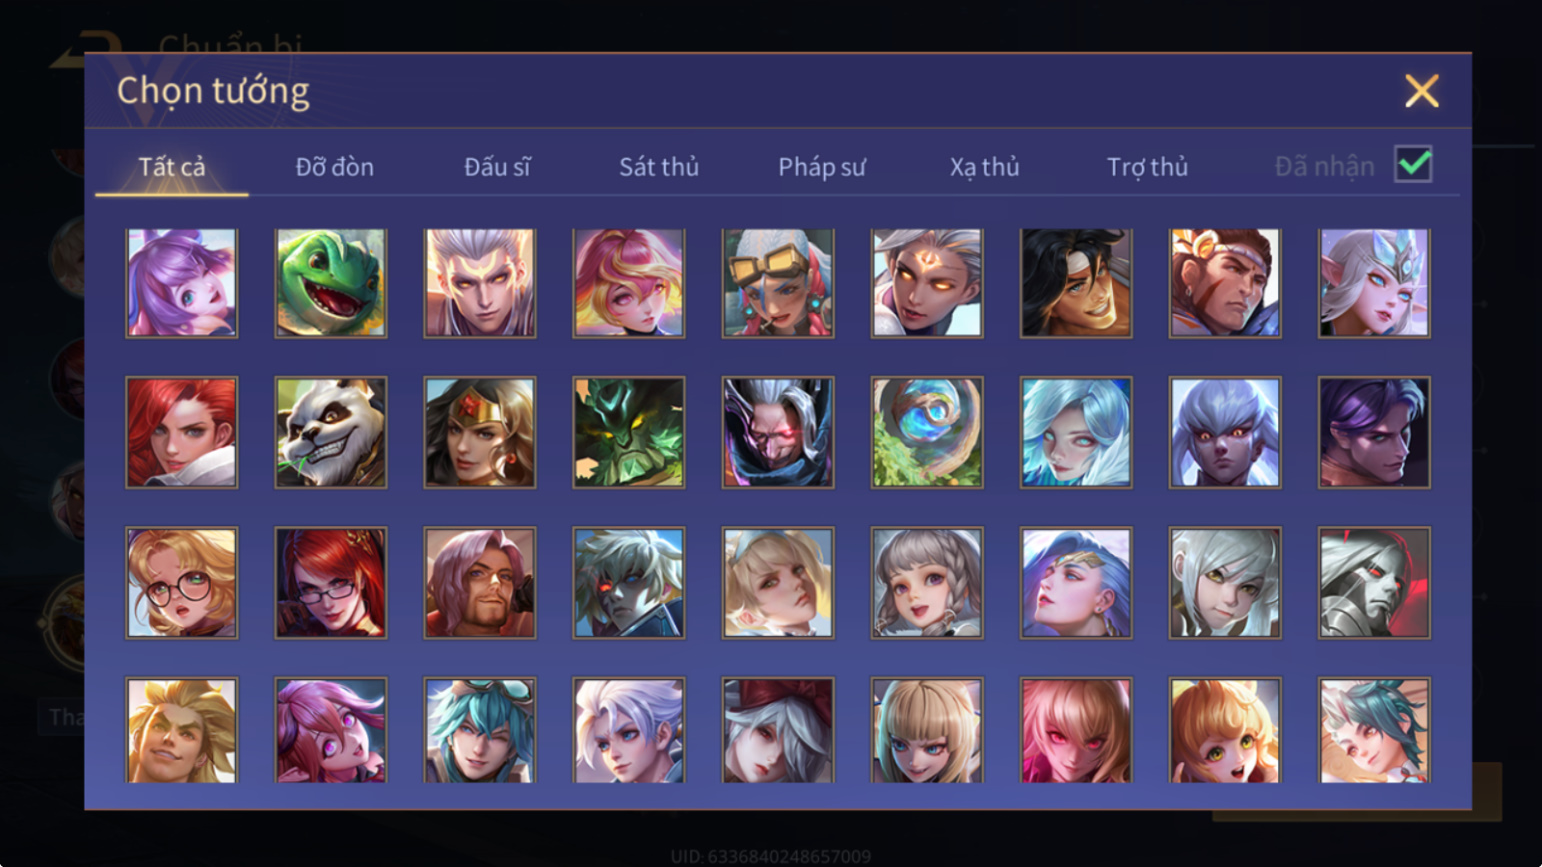Select the icy blue-haired woman portrait
This screenshot has width=1542, height=867.
tap(1076, 432)
